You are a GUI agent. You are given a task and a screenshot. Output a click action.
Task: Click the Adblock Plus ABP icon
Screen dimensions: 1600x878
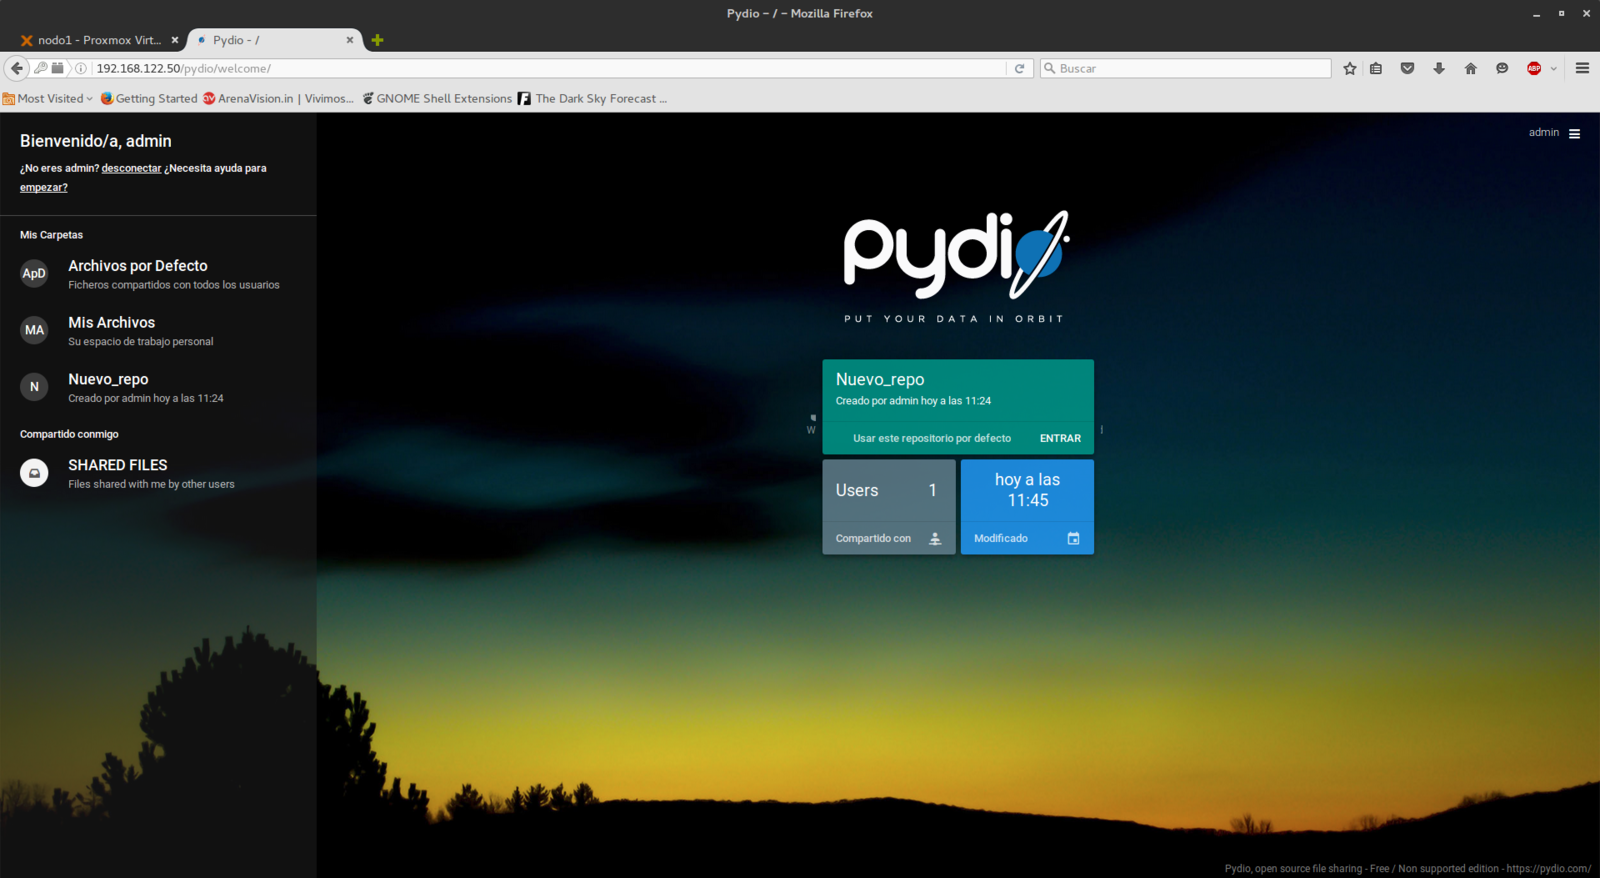pos(1534,68)
